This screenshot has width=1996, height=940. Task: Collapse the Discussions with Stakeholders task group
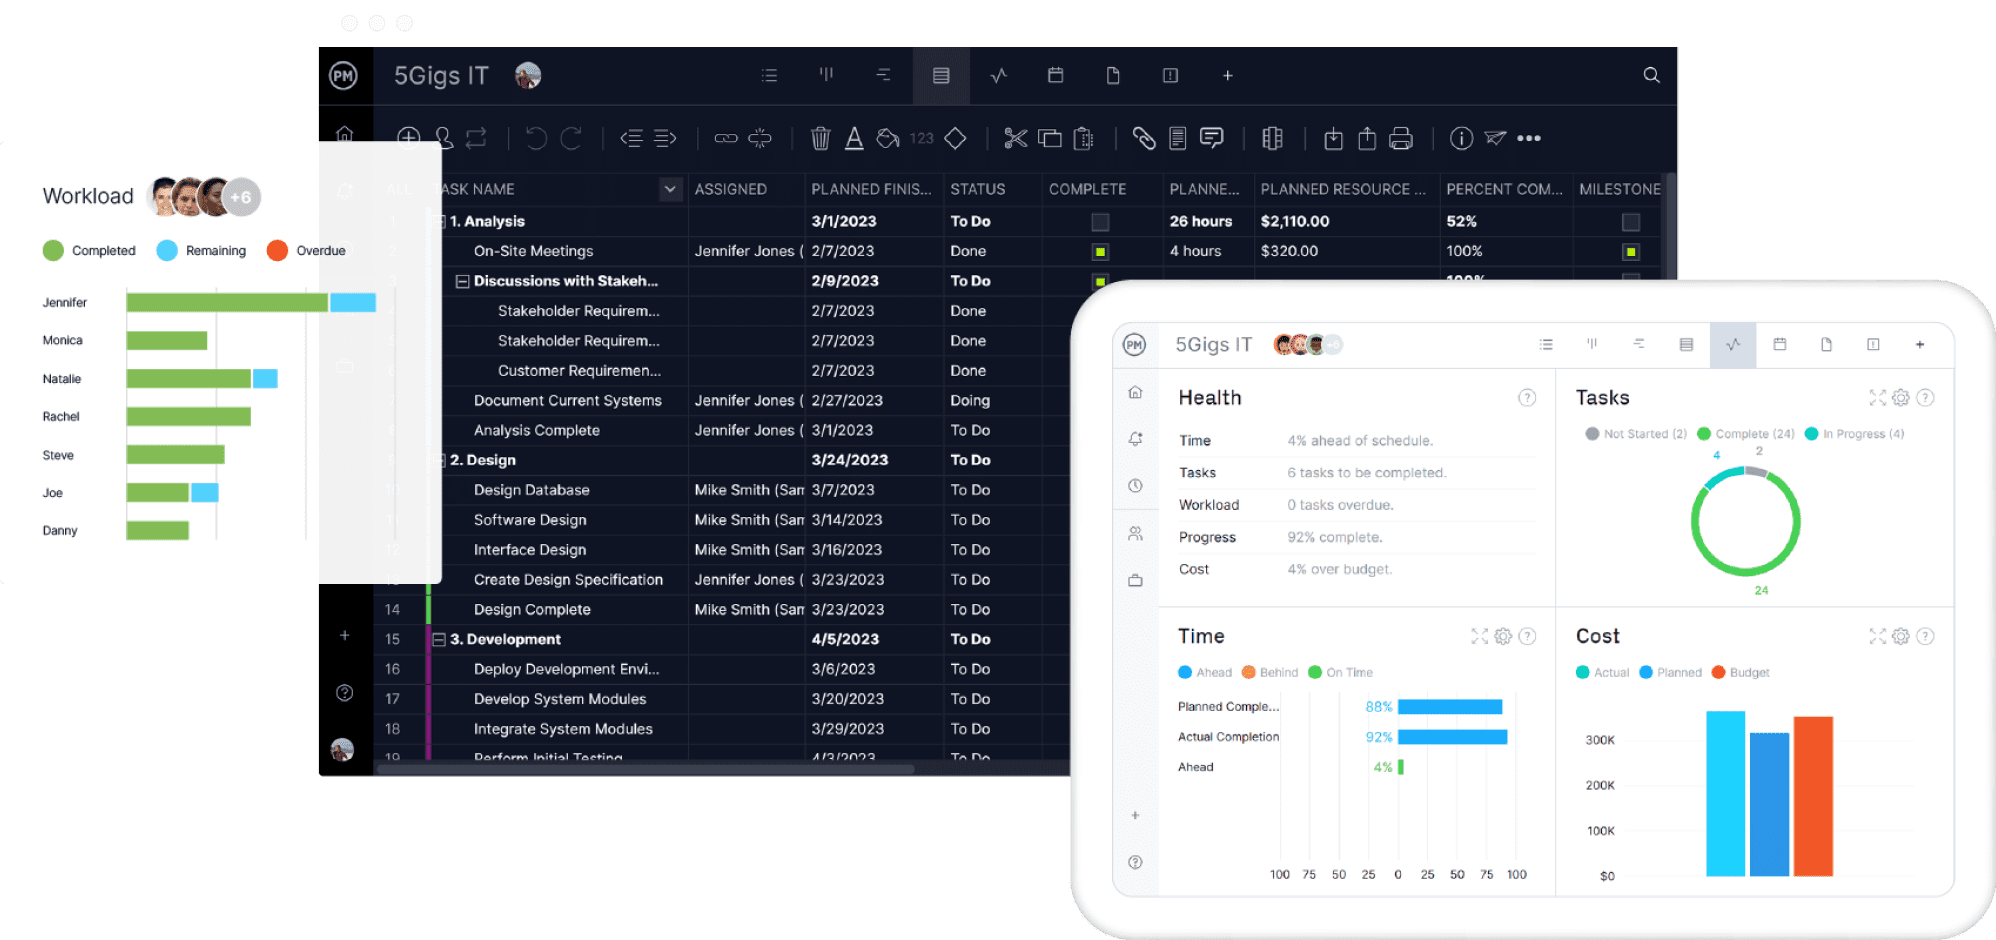click(461, 281)
